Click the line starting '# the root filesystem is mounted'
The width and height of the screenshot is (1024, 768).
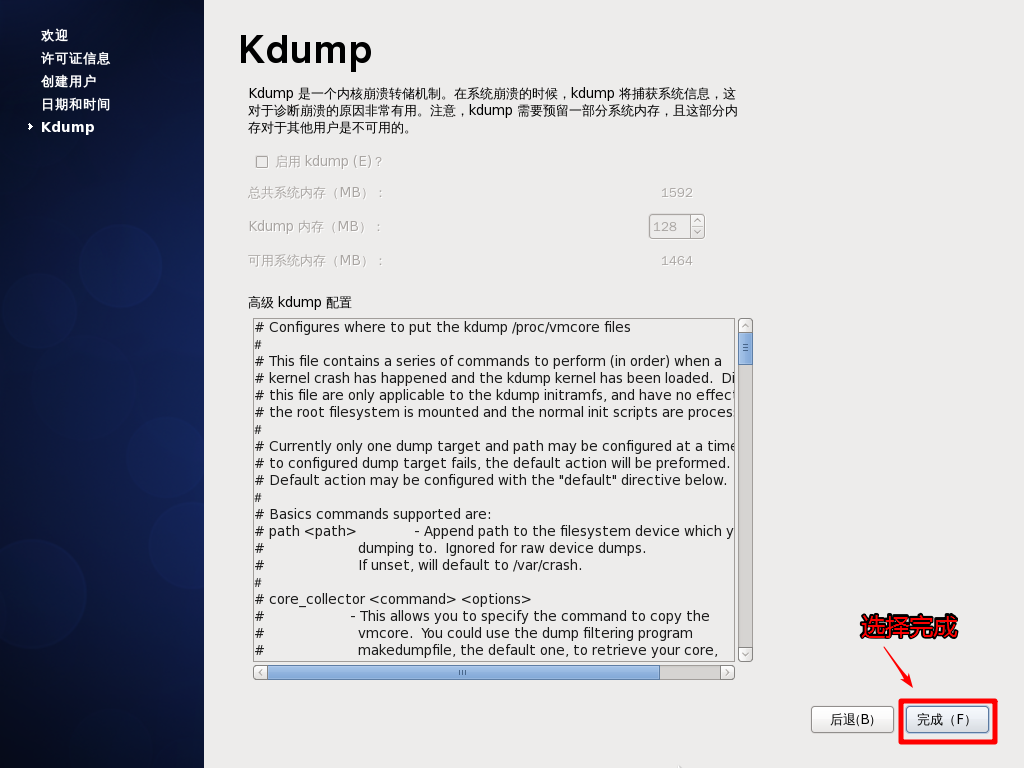point(494,412)
